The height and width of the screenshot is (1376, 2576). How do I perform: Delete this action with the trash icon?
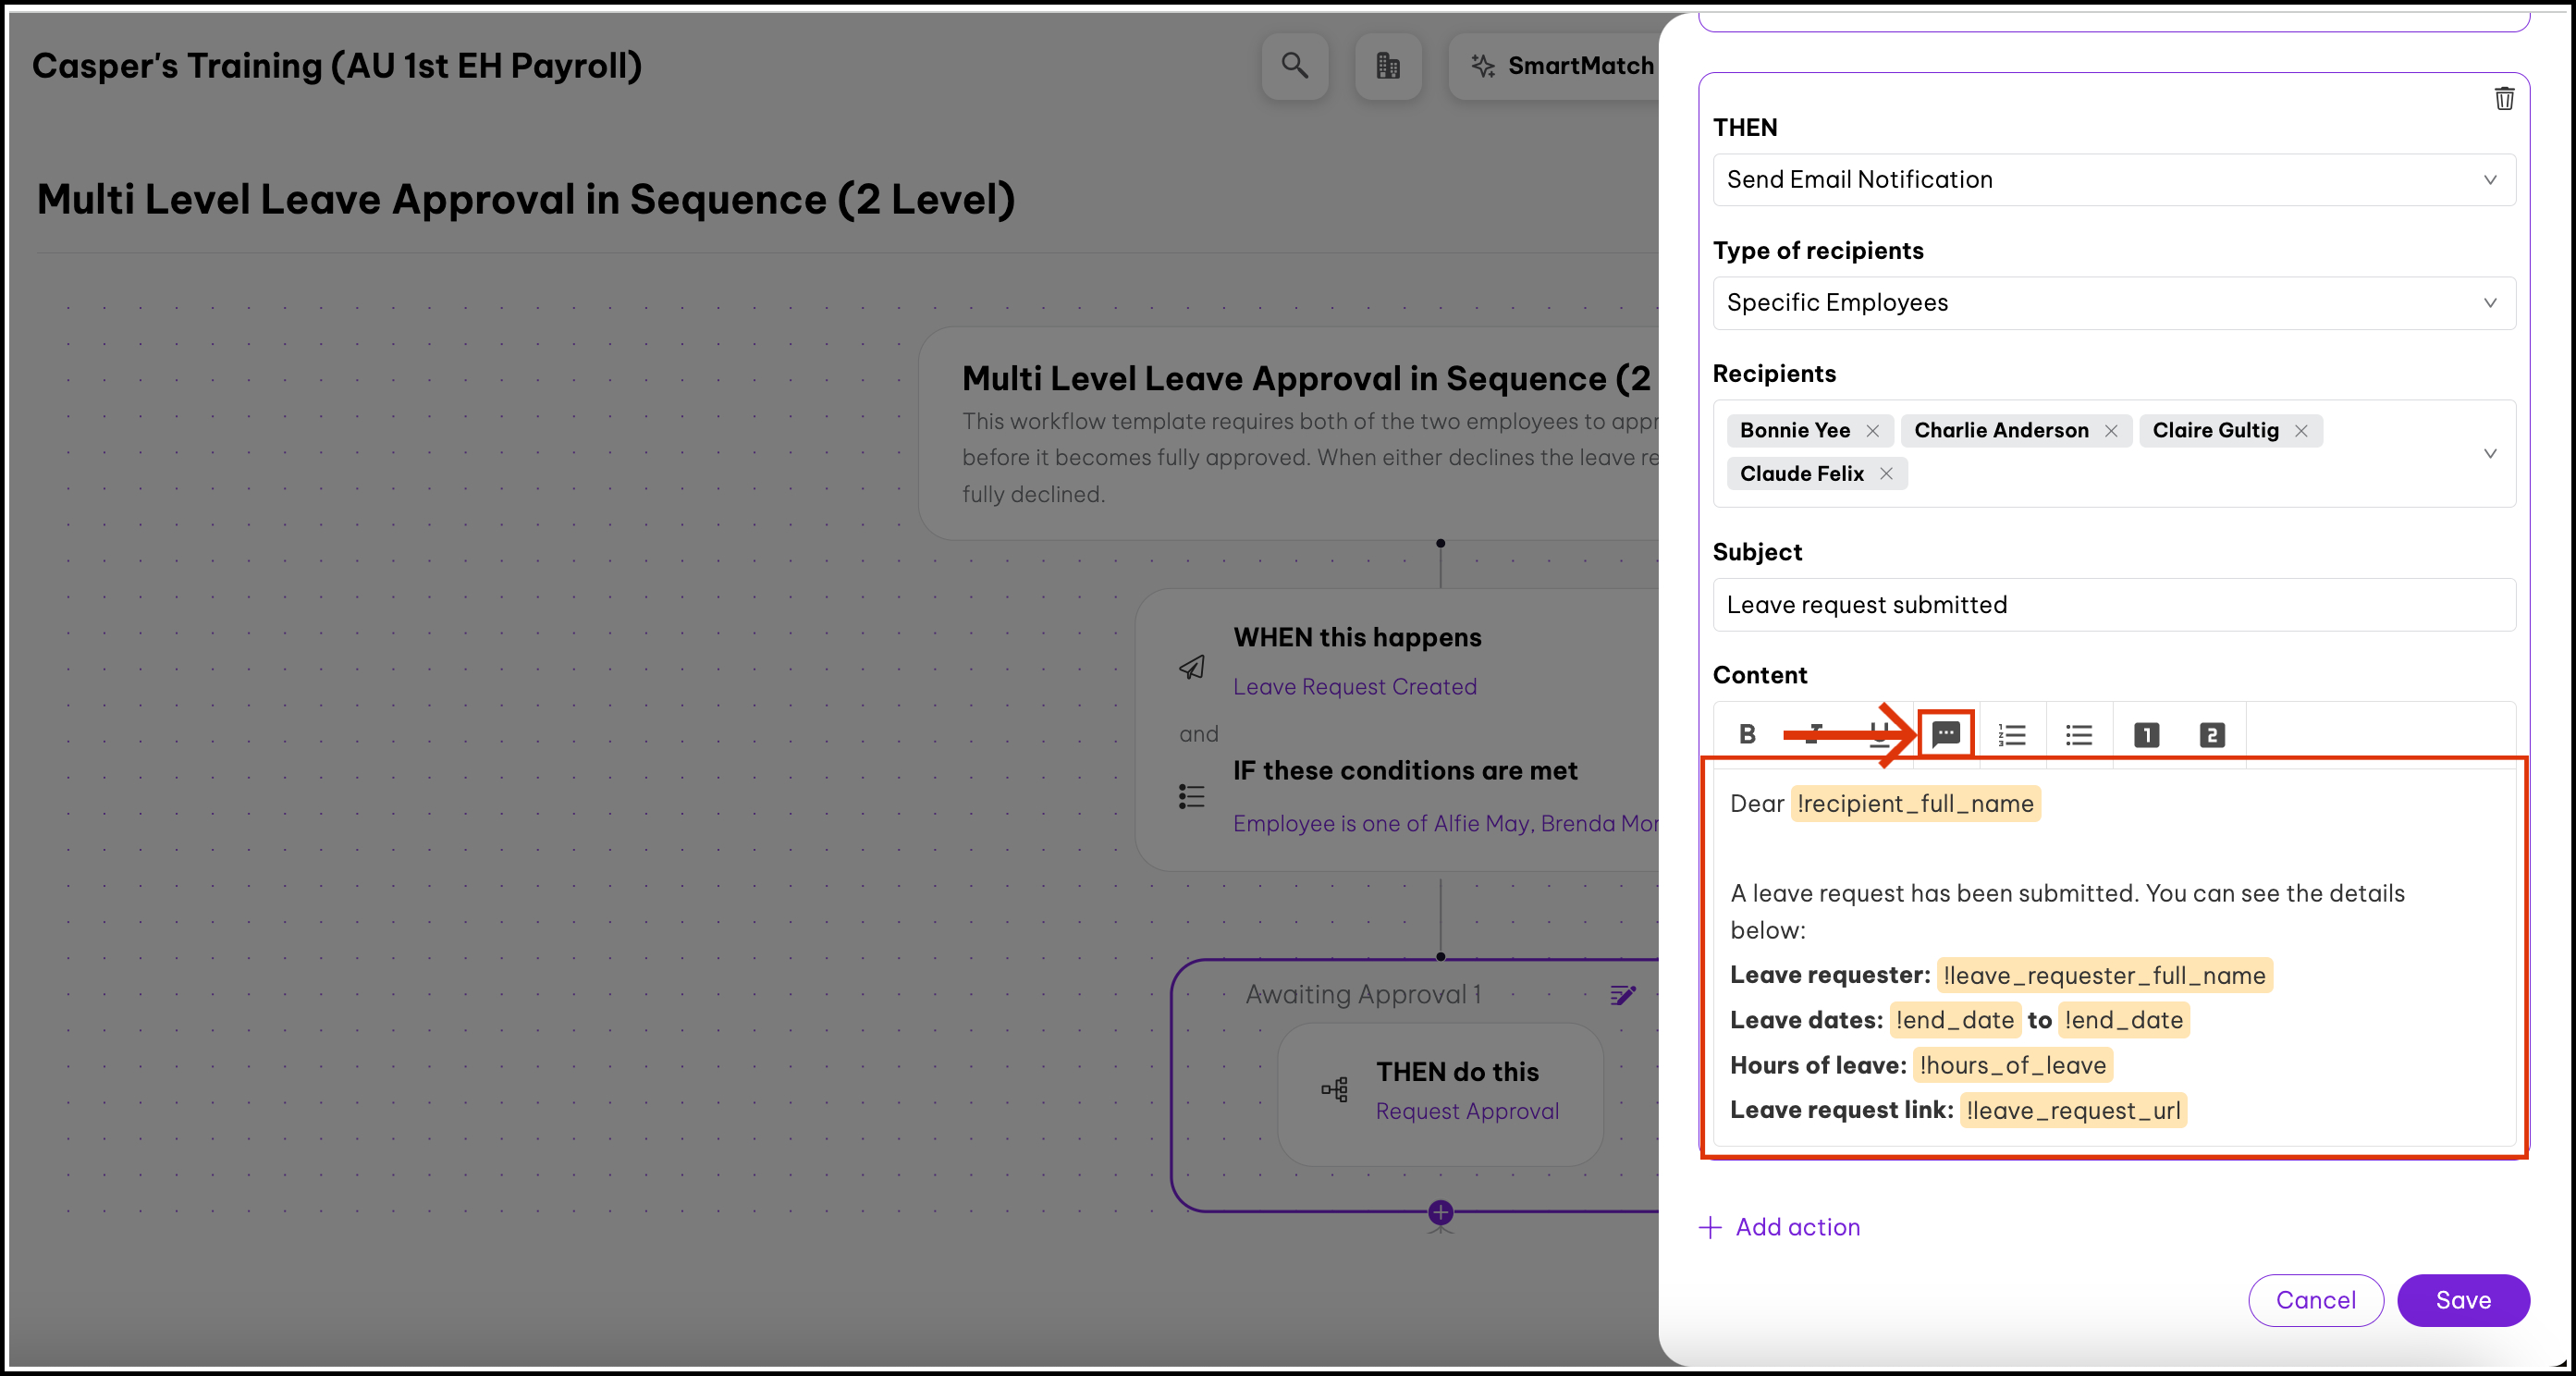click(2504, 98)
